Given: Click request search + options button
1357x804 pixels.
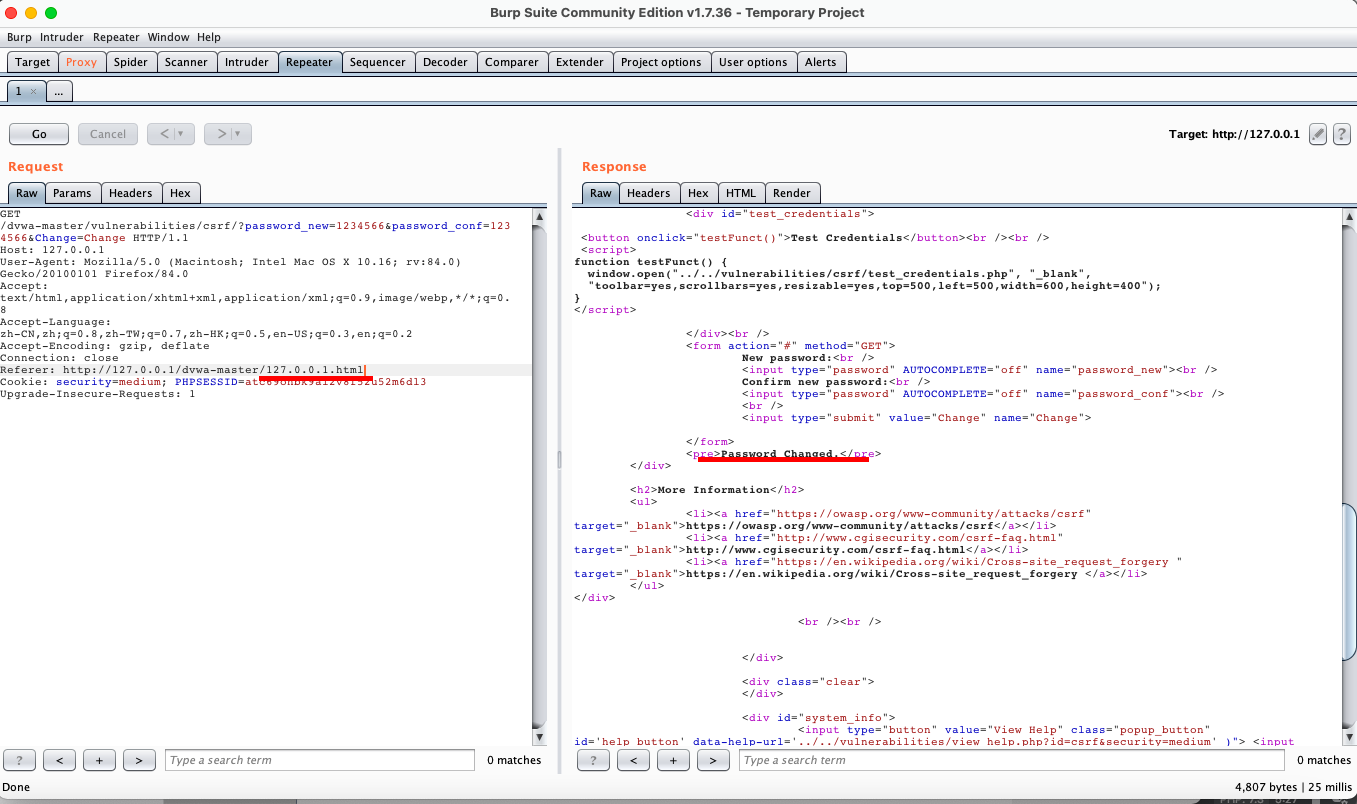Looking at the screenshot, I should point(99,760).
